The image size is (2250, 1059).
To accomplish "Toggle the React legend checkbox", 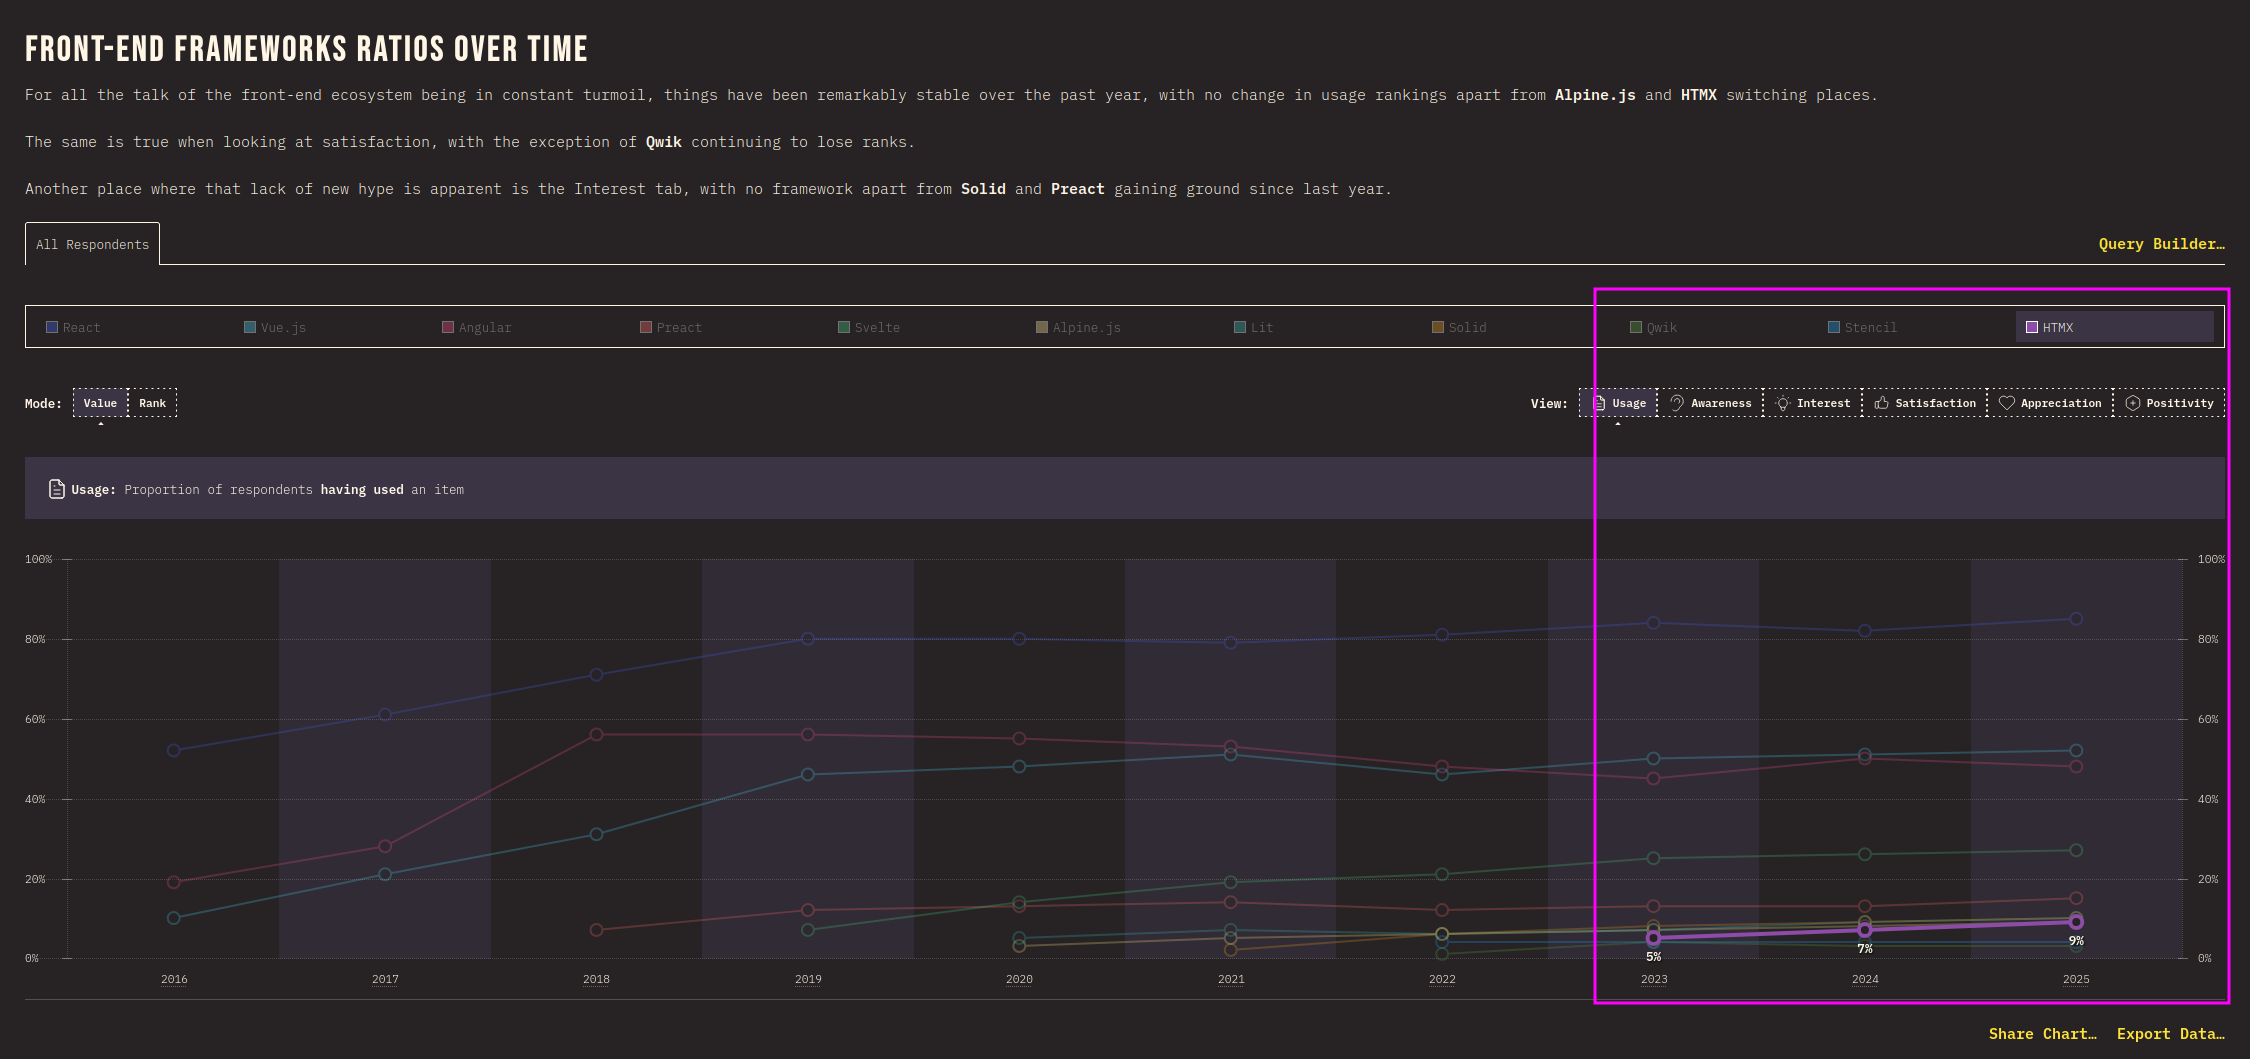I will point(52,327).
